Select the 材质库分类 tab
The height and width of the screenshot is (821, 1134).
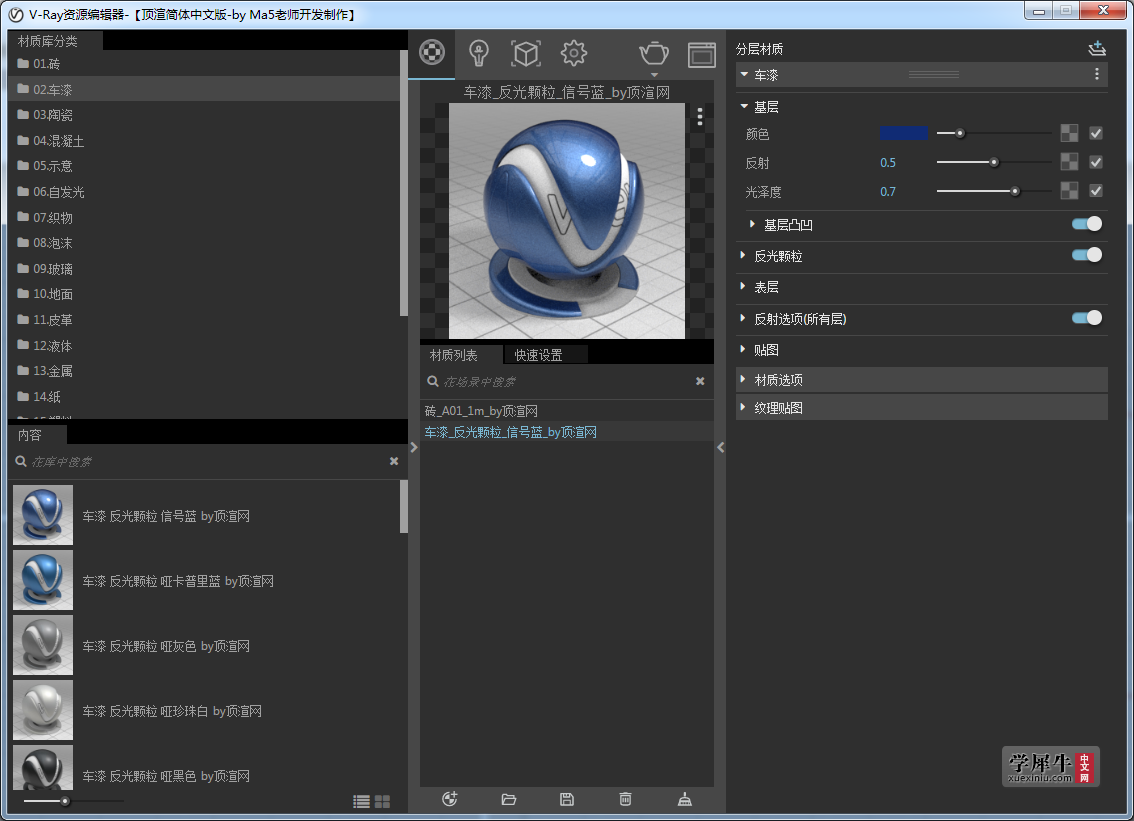point(55,41)
